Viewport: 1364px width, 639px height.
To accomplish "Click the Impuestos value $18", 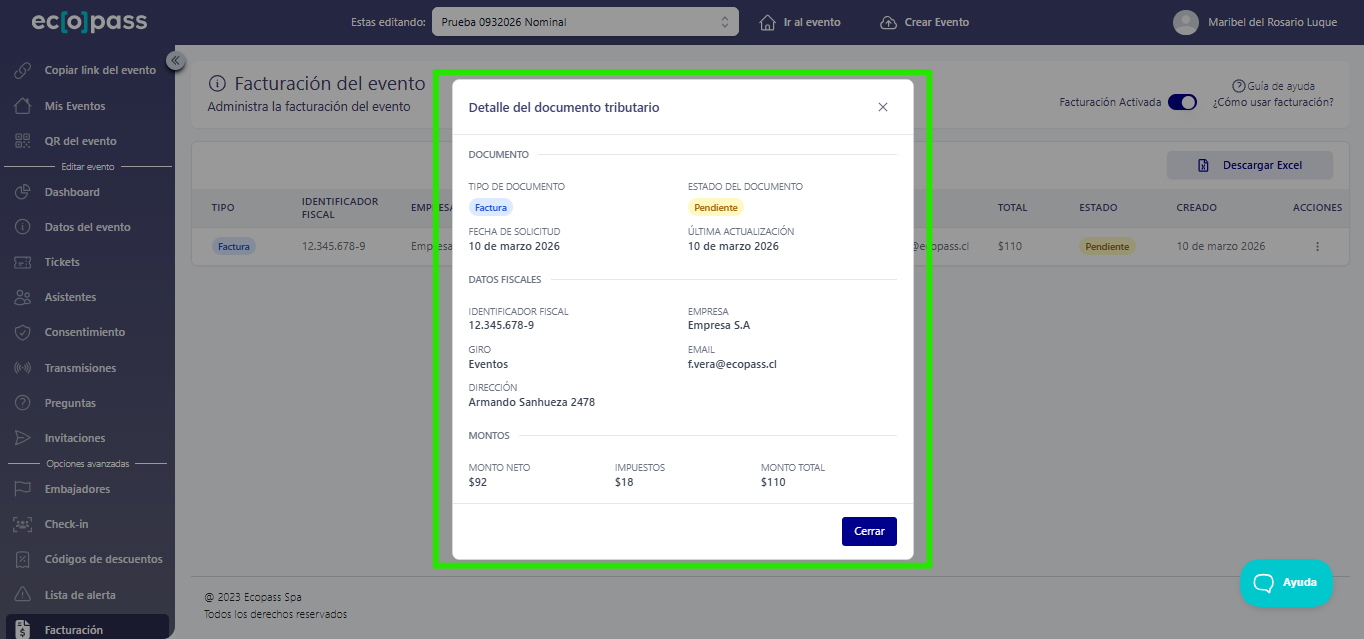I will tap(624, 482).
